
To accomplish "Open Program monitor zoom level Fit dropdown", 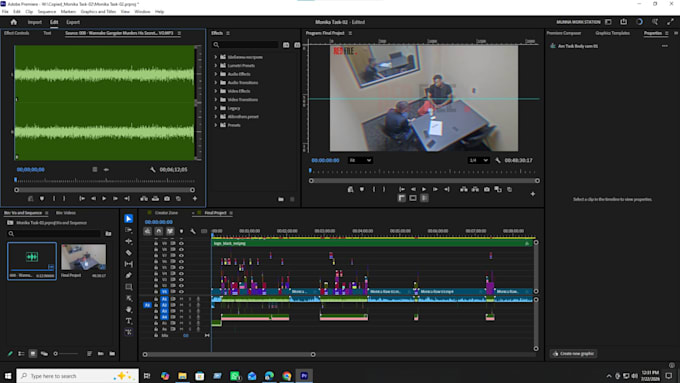I will click(x=360, y=160).
